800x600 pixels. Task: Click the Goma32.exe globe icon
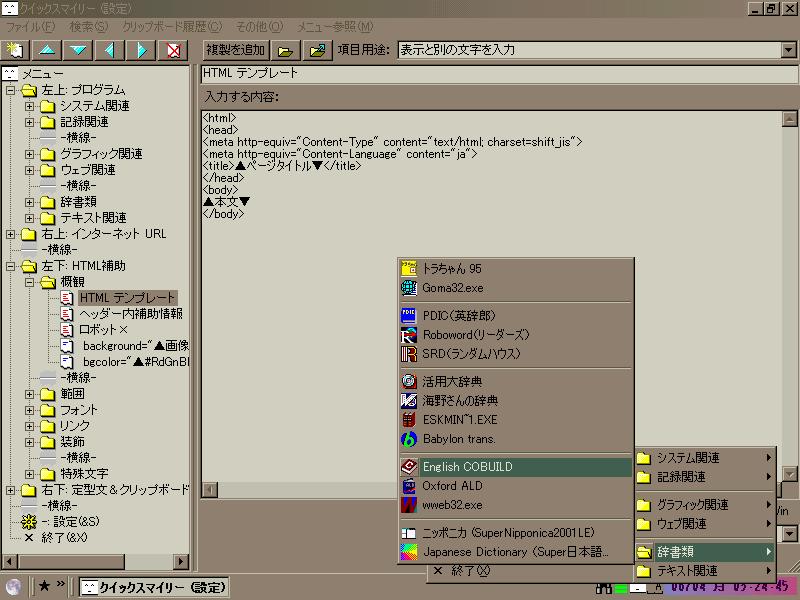(409, 288)
